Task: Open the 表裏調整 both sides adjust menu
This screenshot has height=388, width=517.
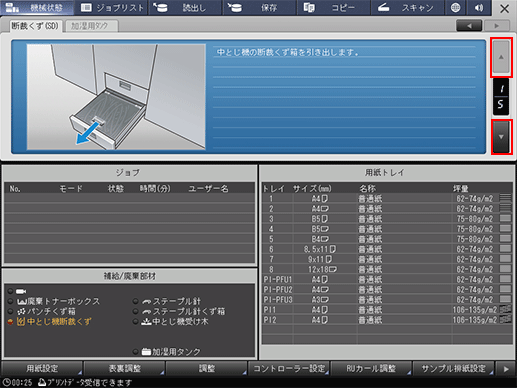Action: 124,368
